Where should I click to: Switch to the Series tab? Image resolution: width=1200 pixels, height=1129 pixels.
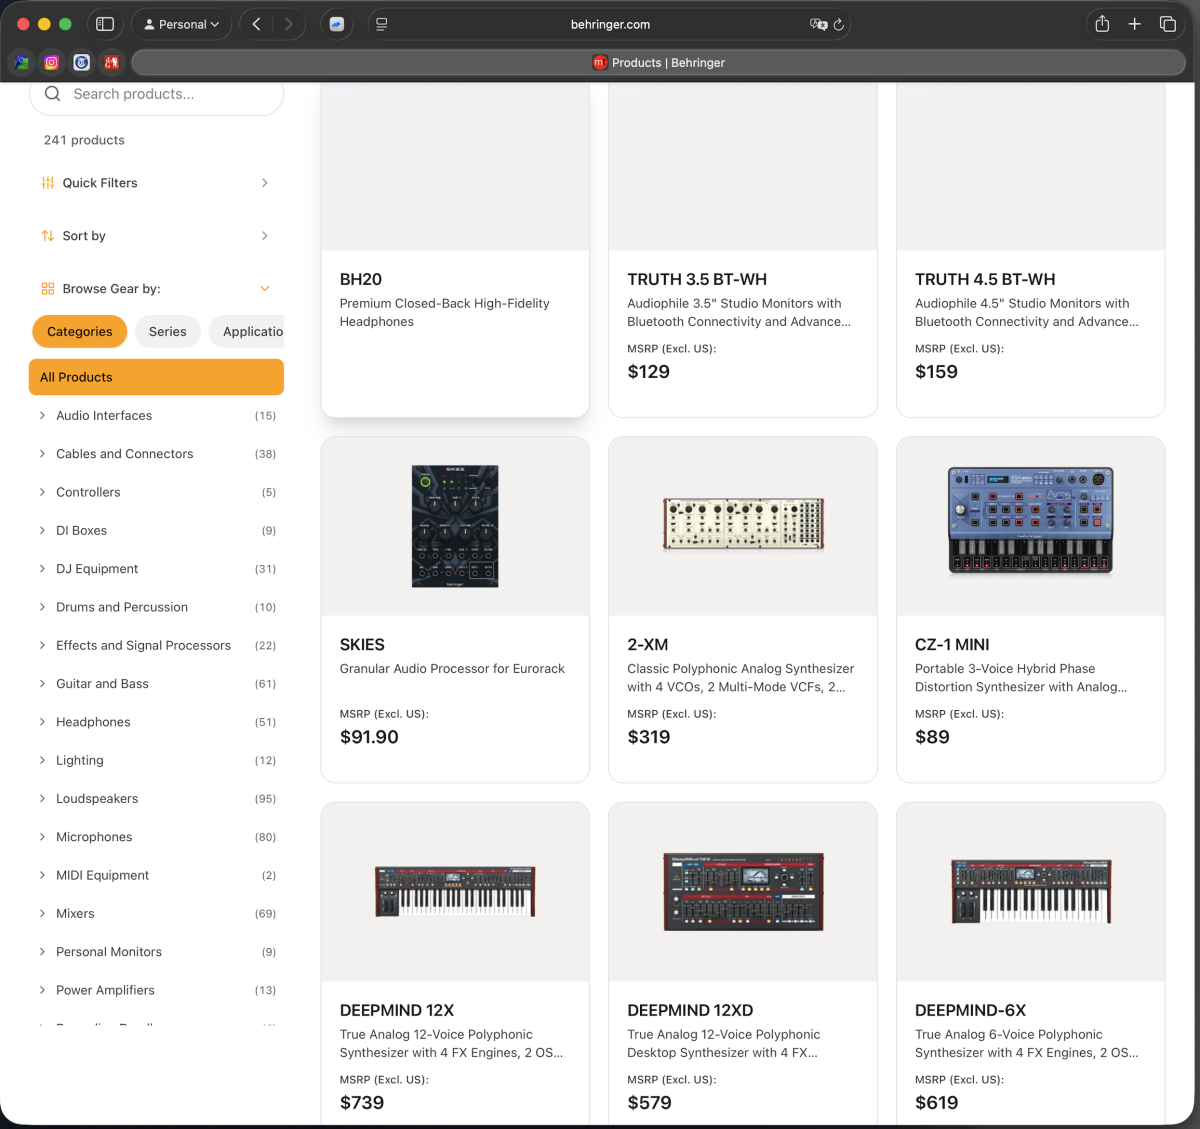click(168, 332)
